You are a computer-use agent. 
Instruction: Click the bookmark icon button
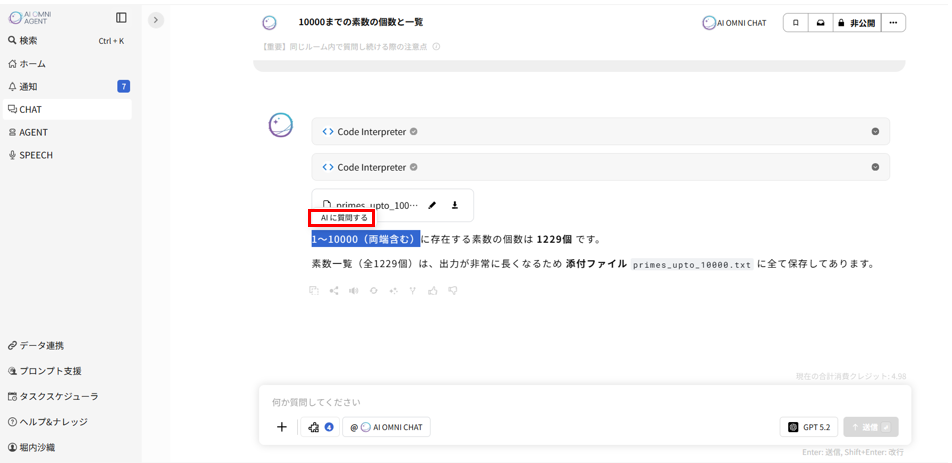coord(795,23)
